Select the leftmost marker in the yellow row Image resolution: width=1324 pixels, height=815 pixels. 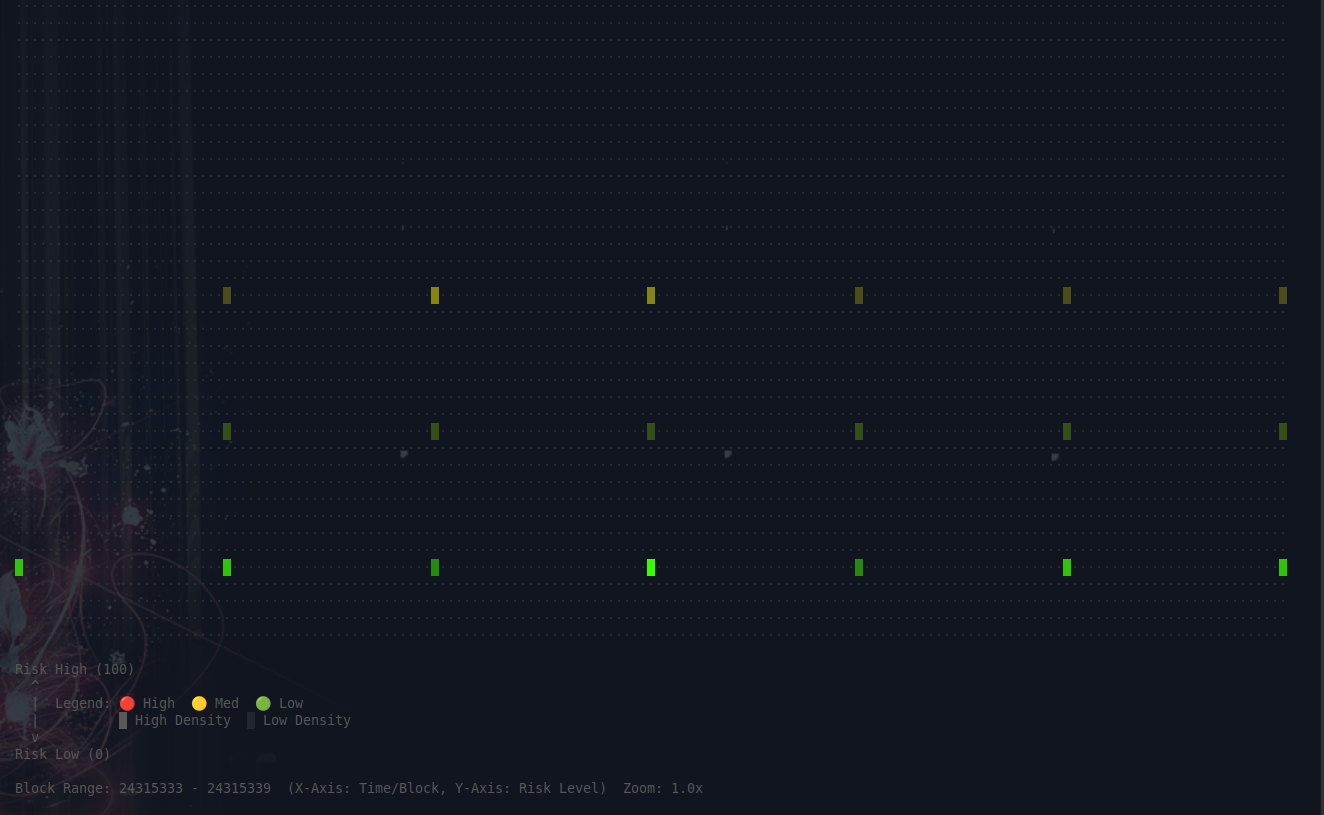tap(227, 295)
